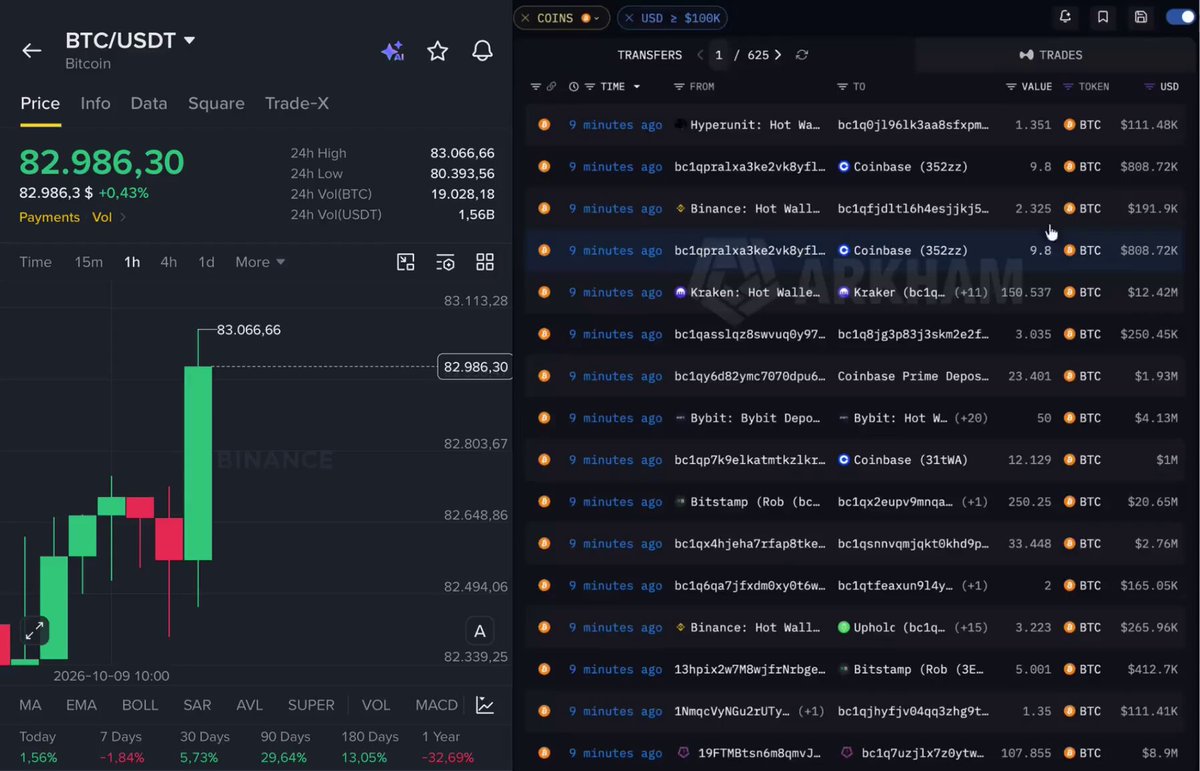Open the indicator chart icon beside MACD
The height and width of the screenshot is (771, 1200).
[485, 705]
